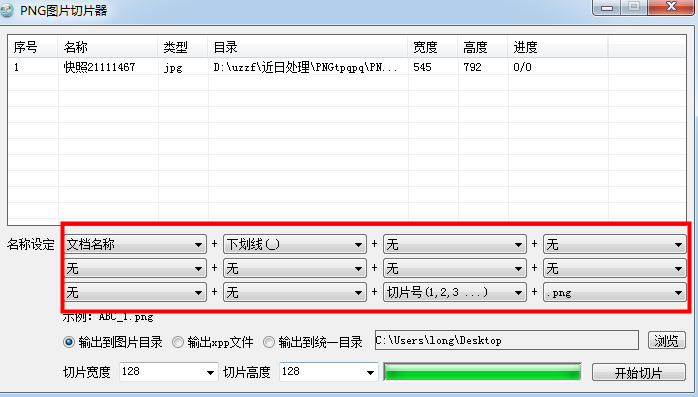Enable 输出到统一目录 radio option
The image size is (698, 397).
(x=313, y=342)
